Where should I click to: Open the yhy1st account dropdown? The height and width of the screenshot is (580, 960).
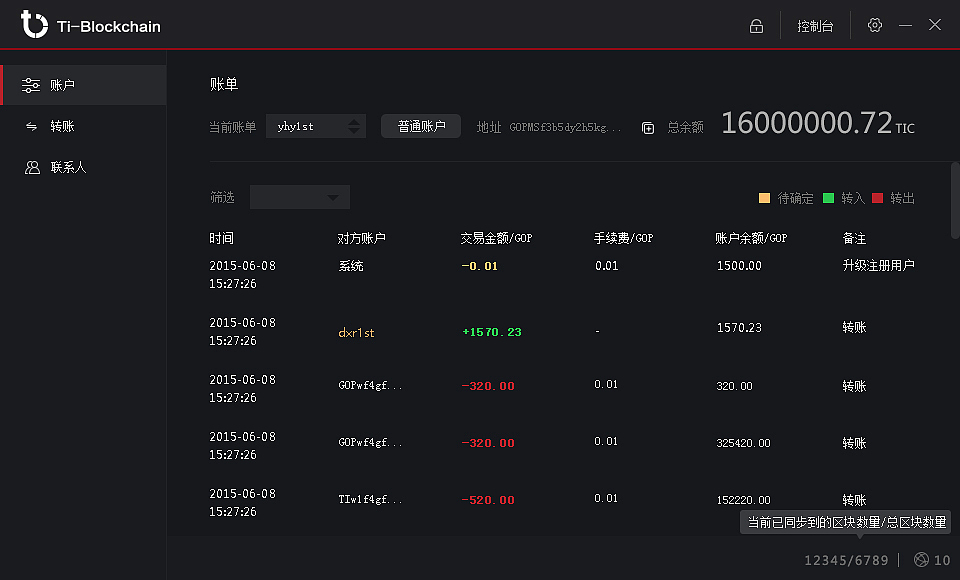pos(315,126)
